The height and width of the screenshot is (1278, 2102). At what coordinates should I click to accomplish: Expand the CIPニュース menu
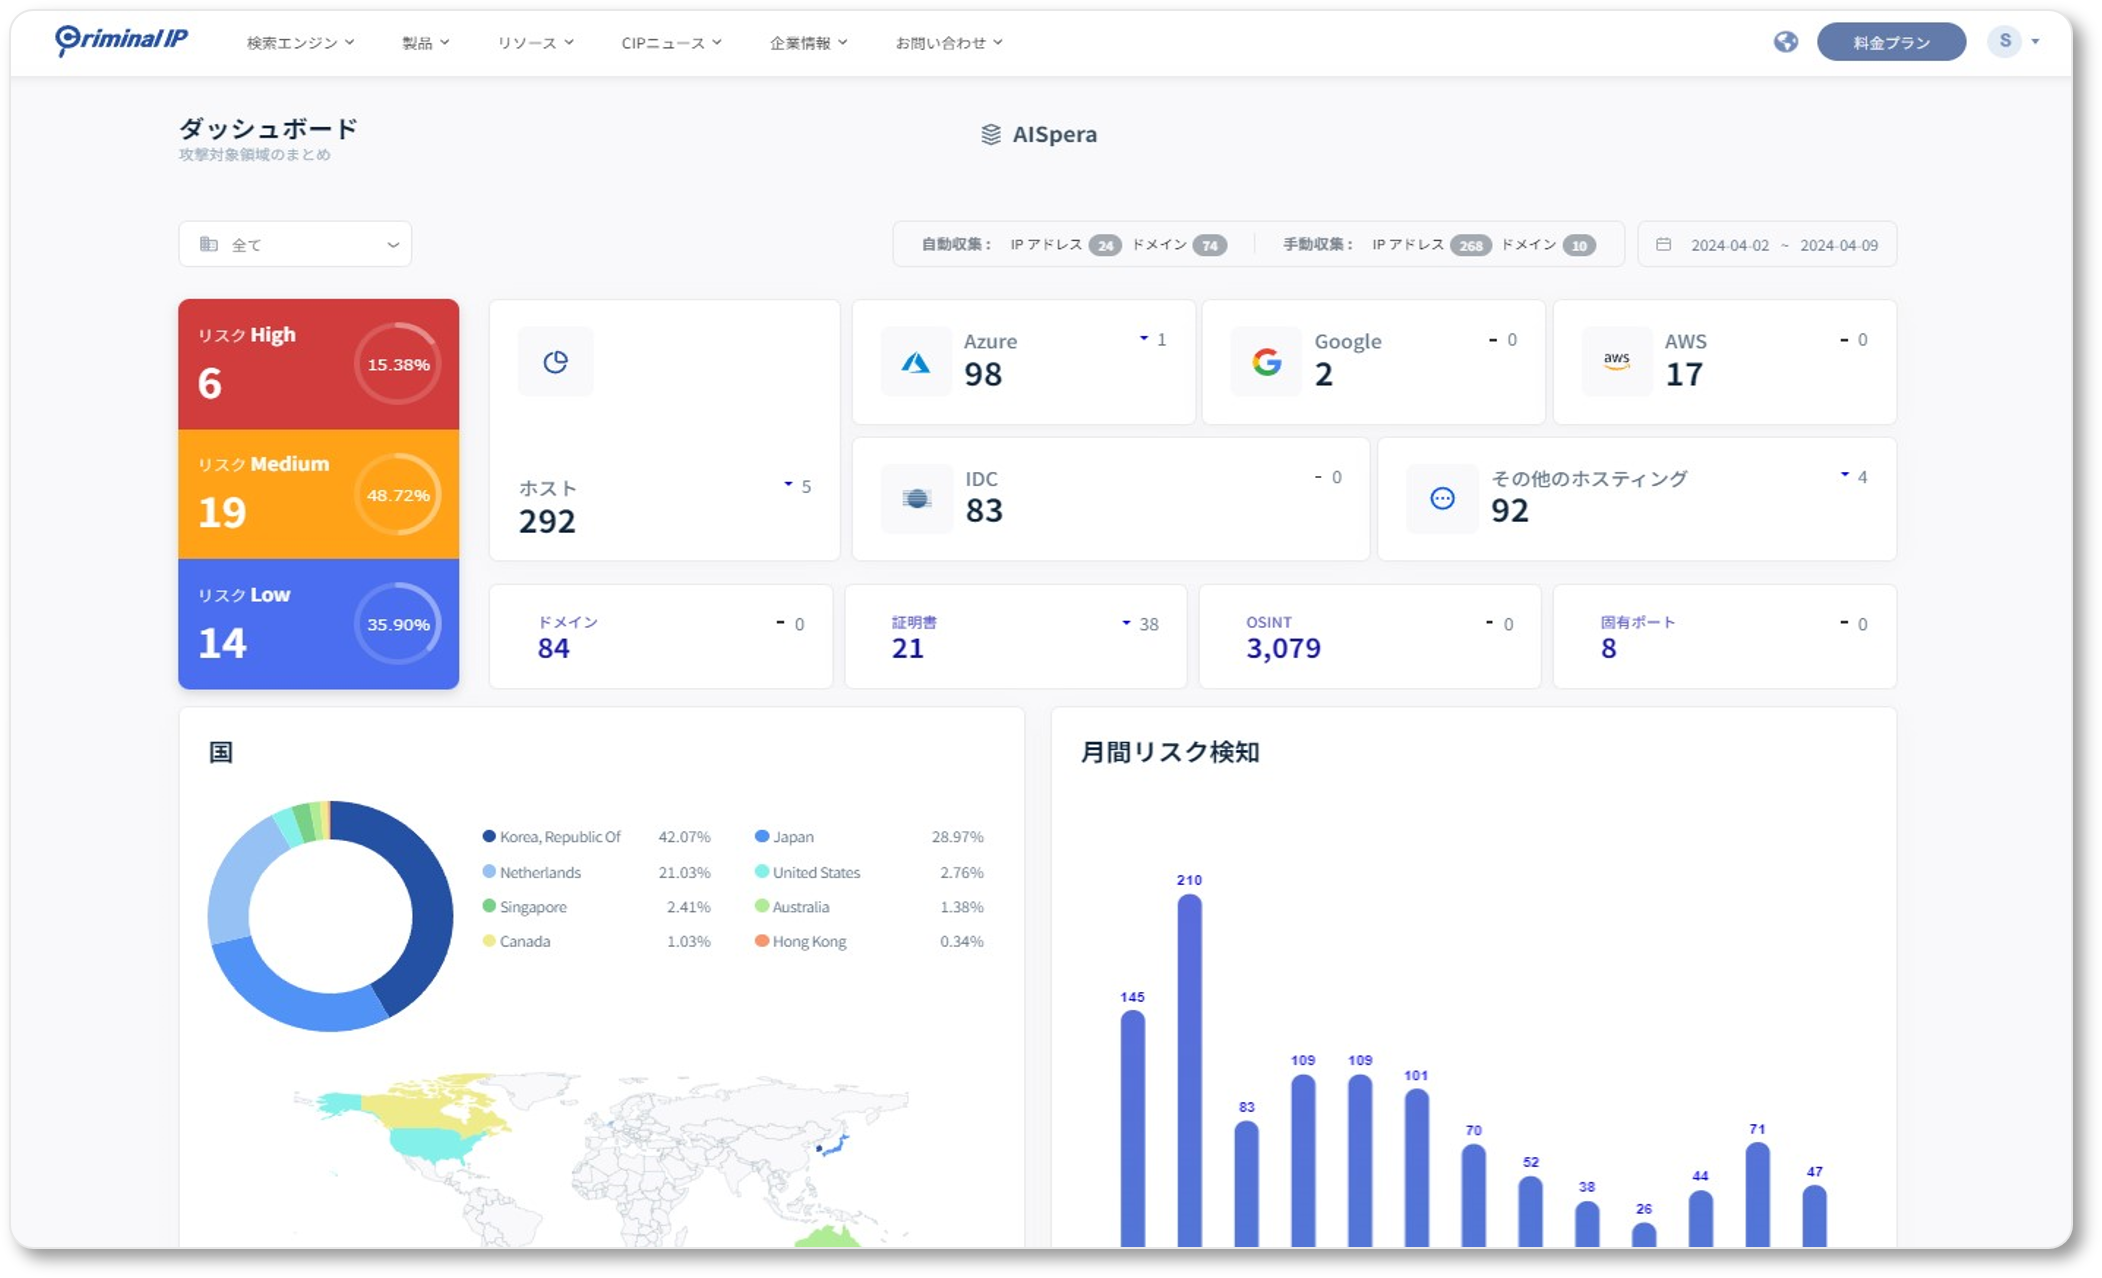671,43
